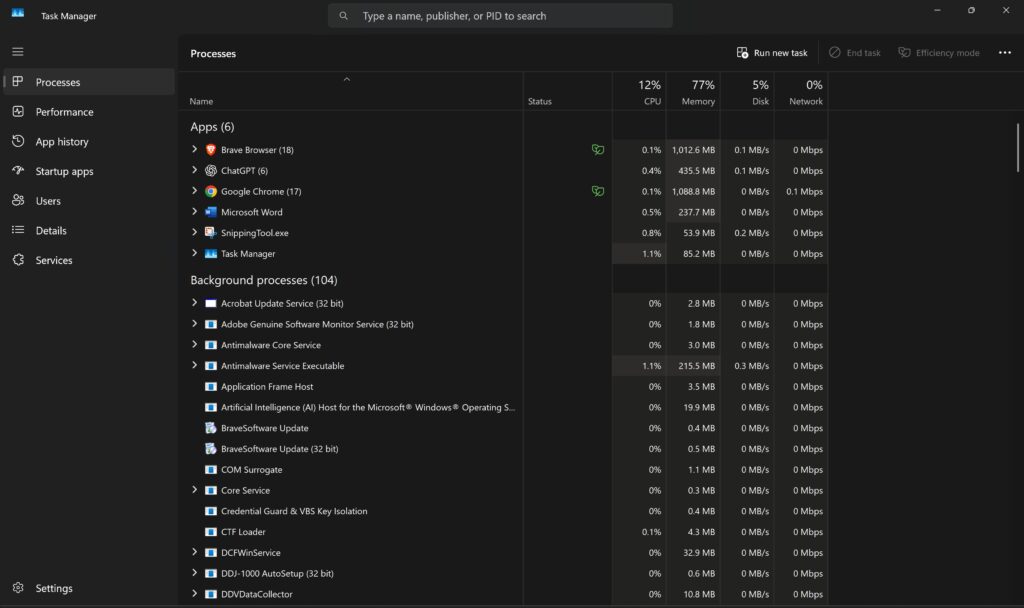The width and height of the screenshot is (1024, 608).
Task: Click the Run new task button
Action: click(772, 53)
